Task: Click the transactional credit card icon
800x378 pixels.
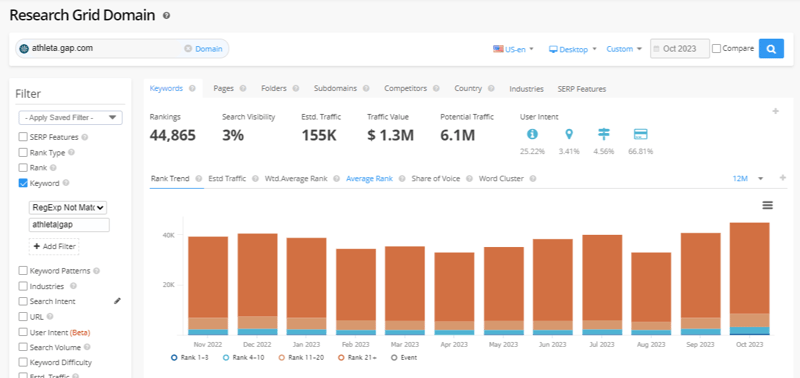Action: 640,134
